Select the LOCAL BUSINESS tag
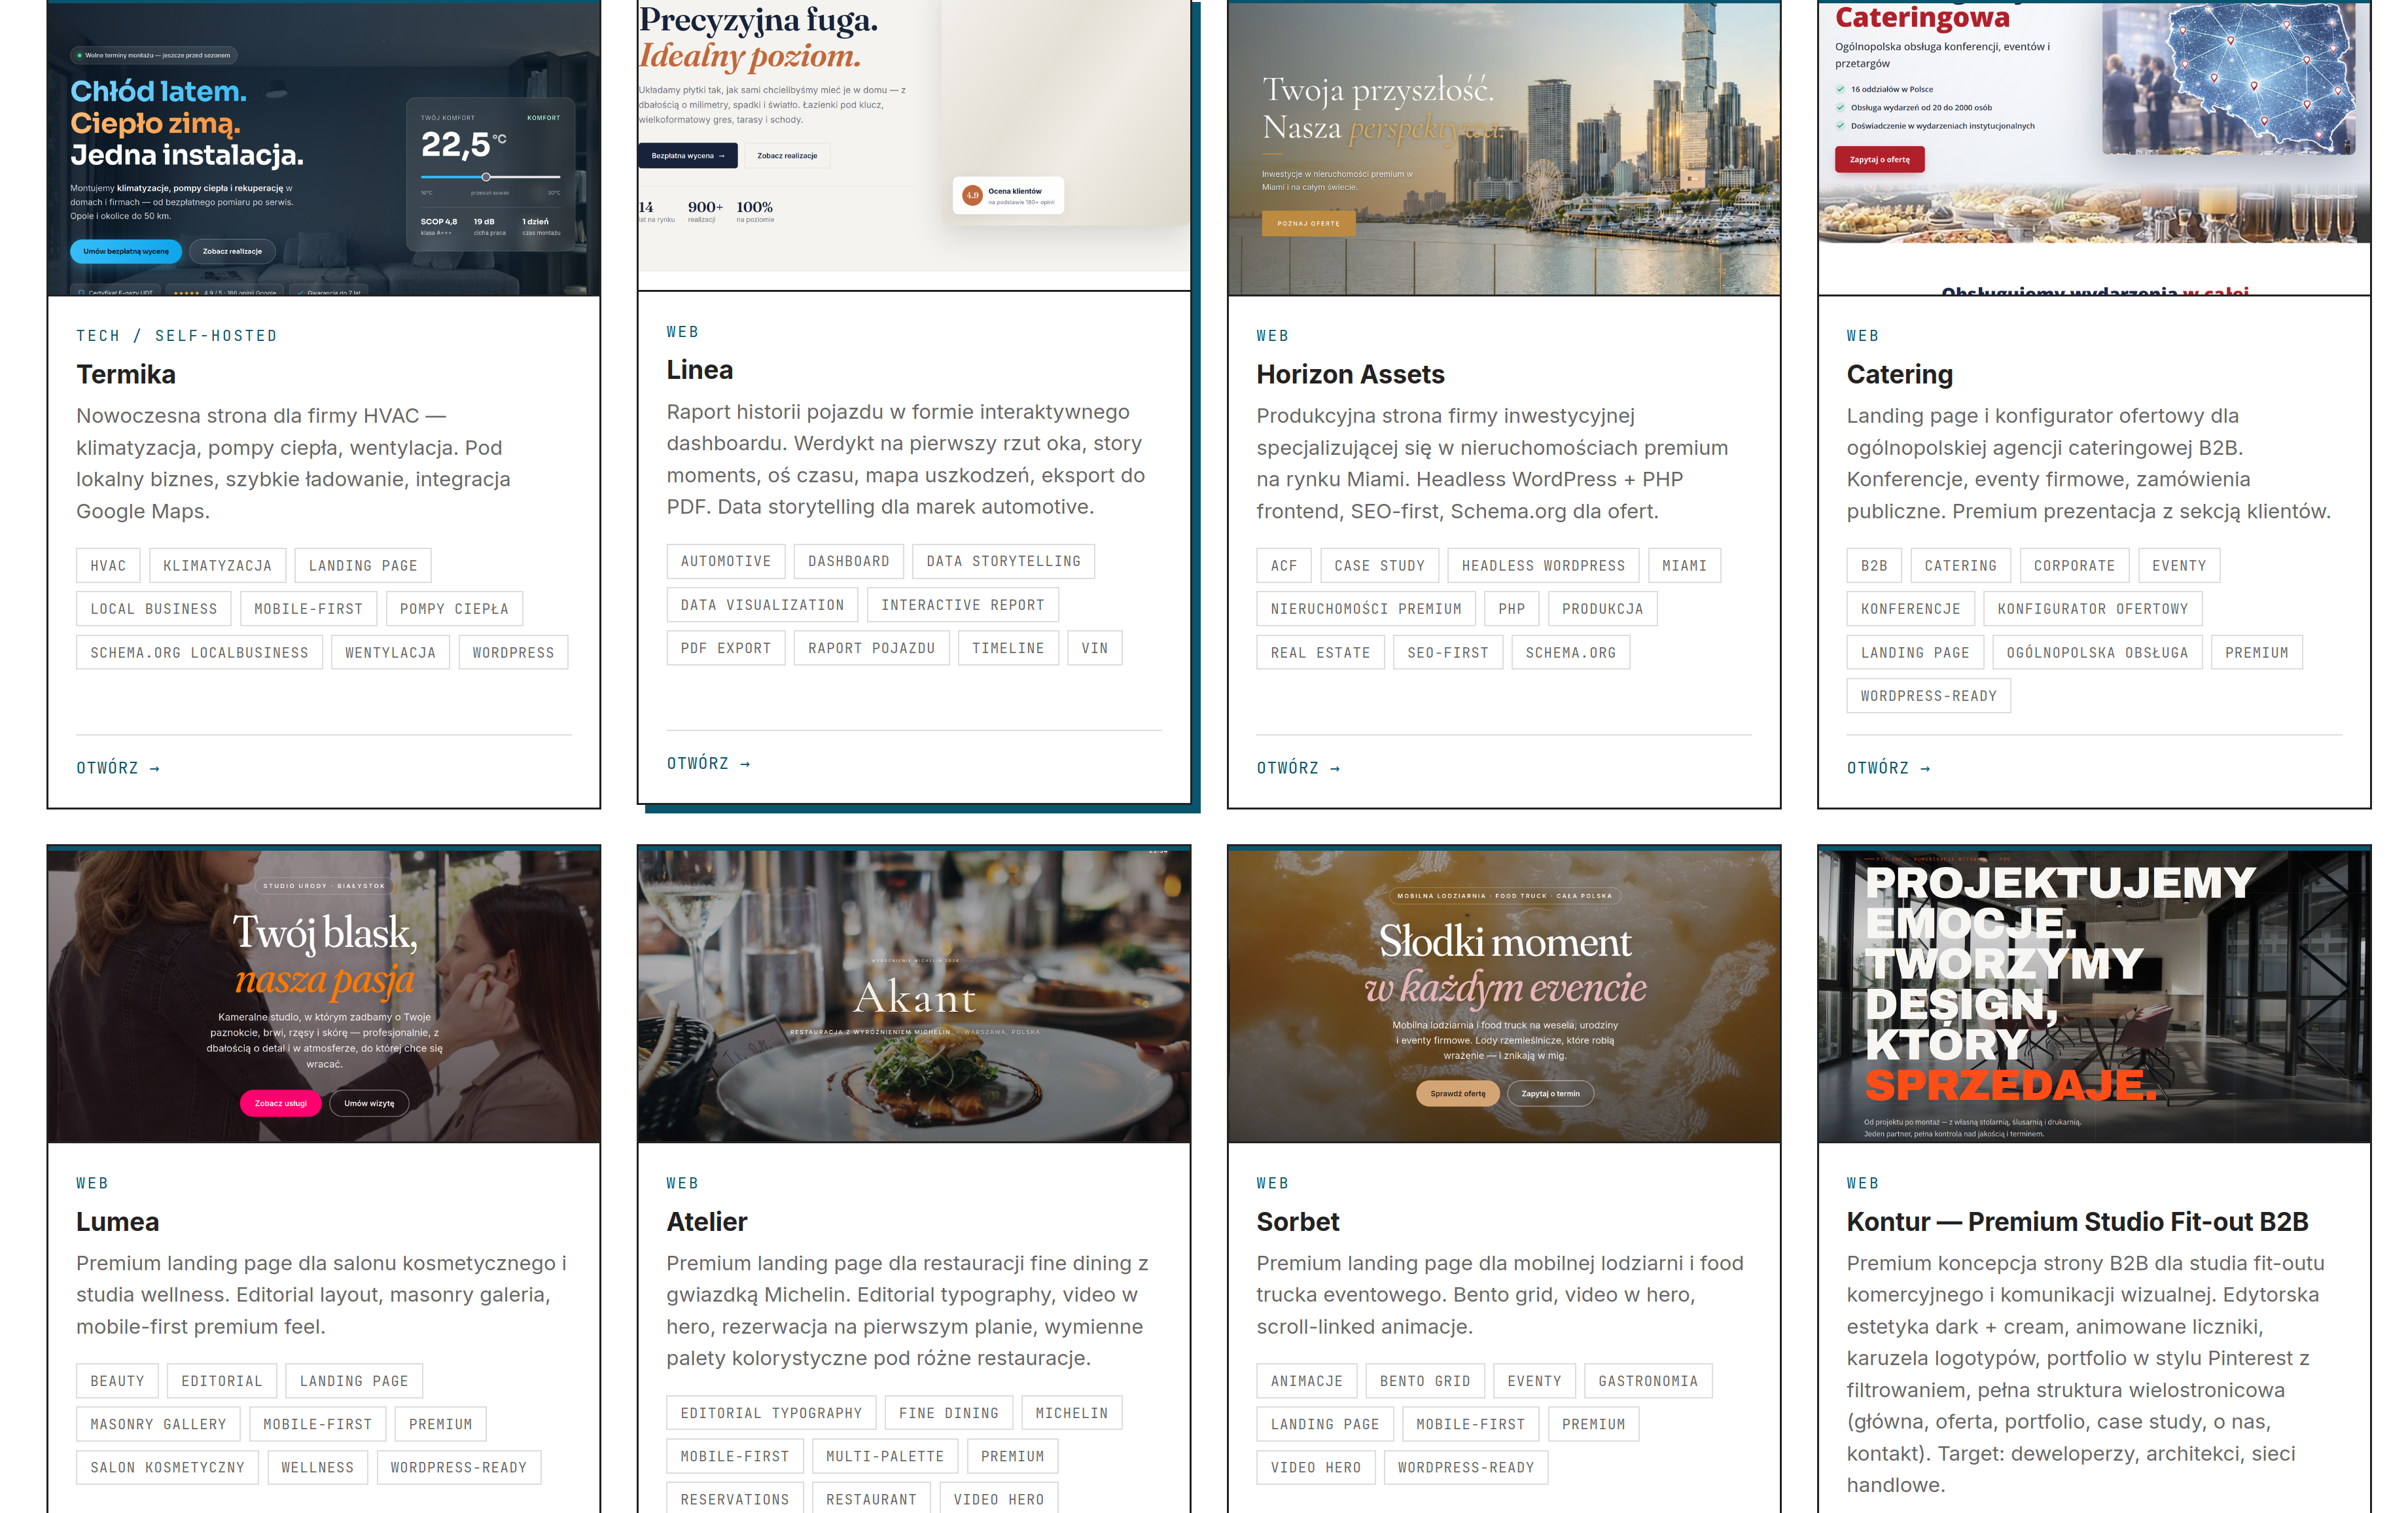Image resolution: width=2408 pixels, height=1513 pixels. [x=153, y=608]
